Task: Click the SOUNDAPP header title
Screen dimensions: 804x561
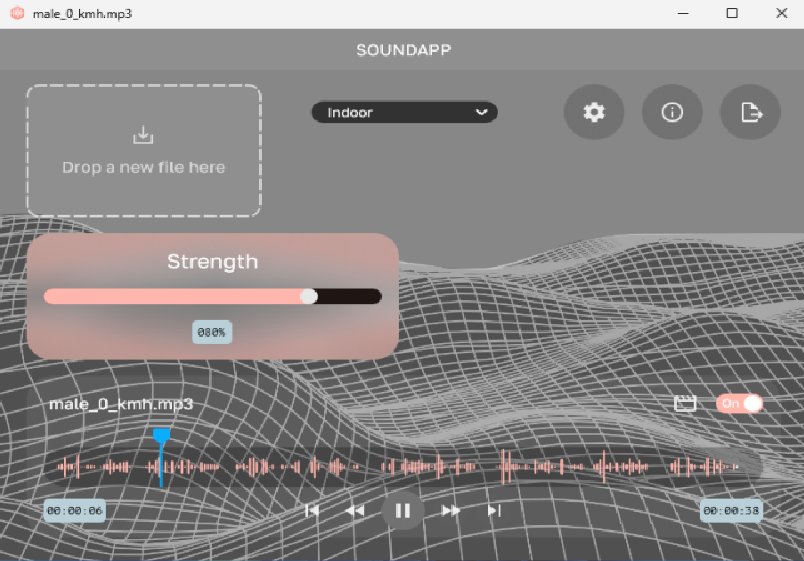Action: (404, 50)
